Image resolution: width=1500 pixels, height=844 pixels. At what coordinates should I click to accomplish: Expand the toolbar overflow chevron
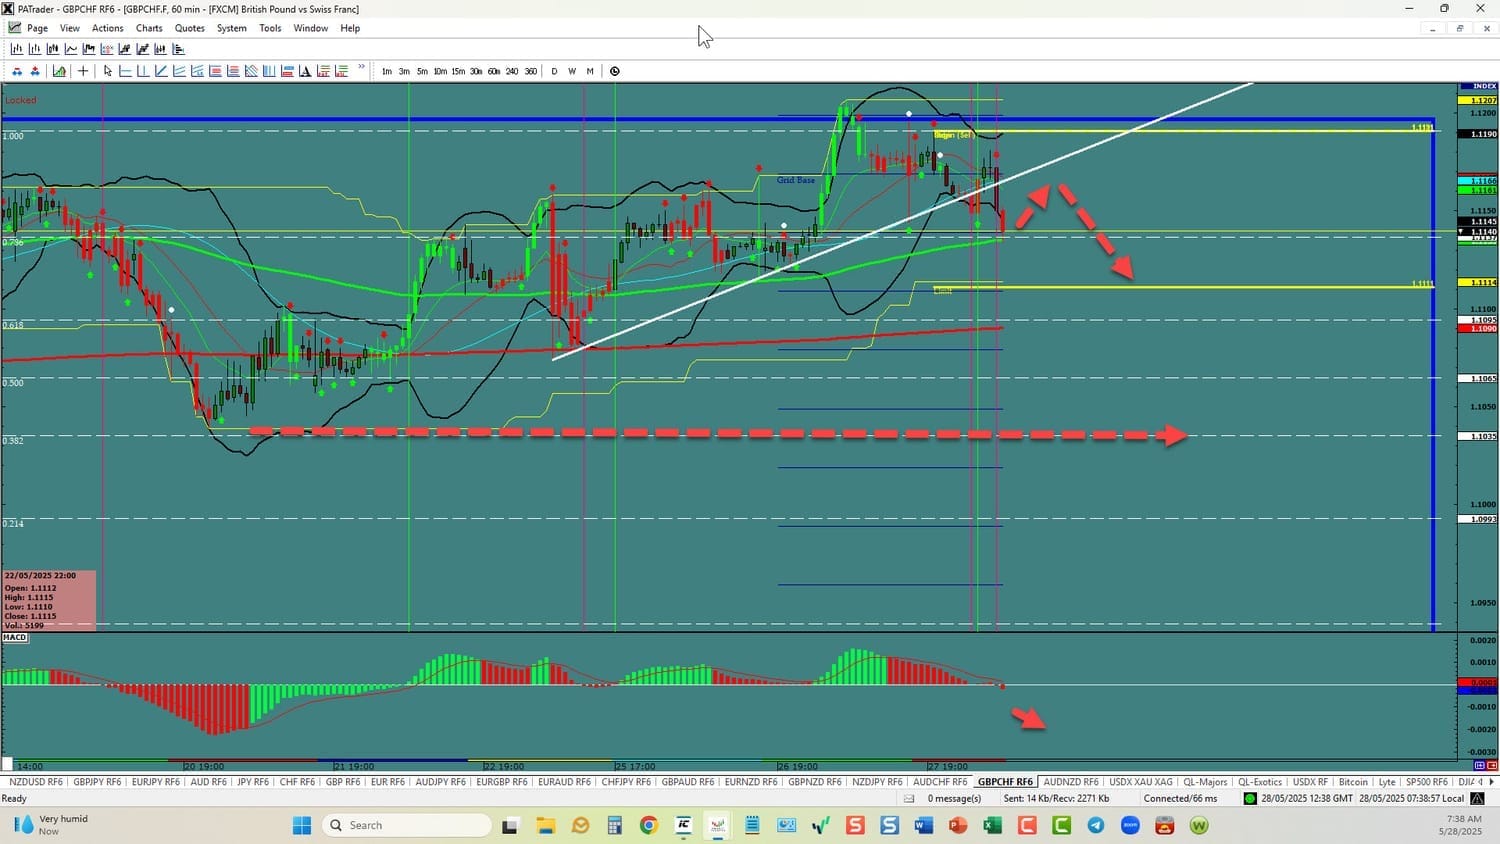tap(362, 68)
